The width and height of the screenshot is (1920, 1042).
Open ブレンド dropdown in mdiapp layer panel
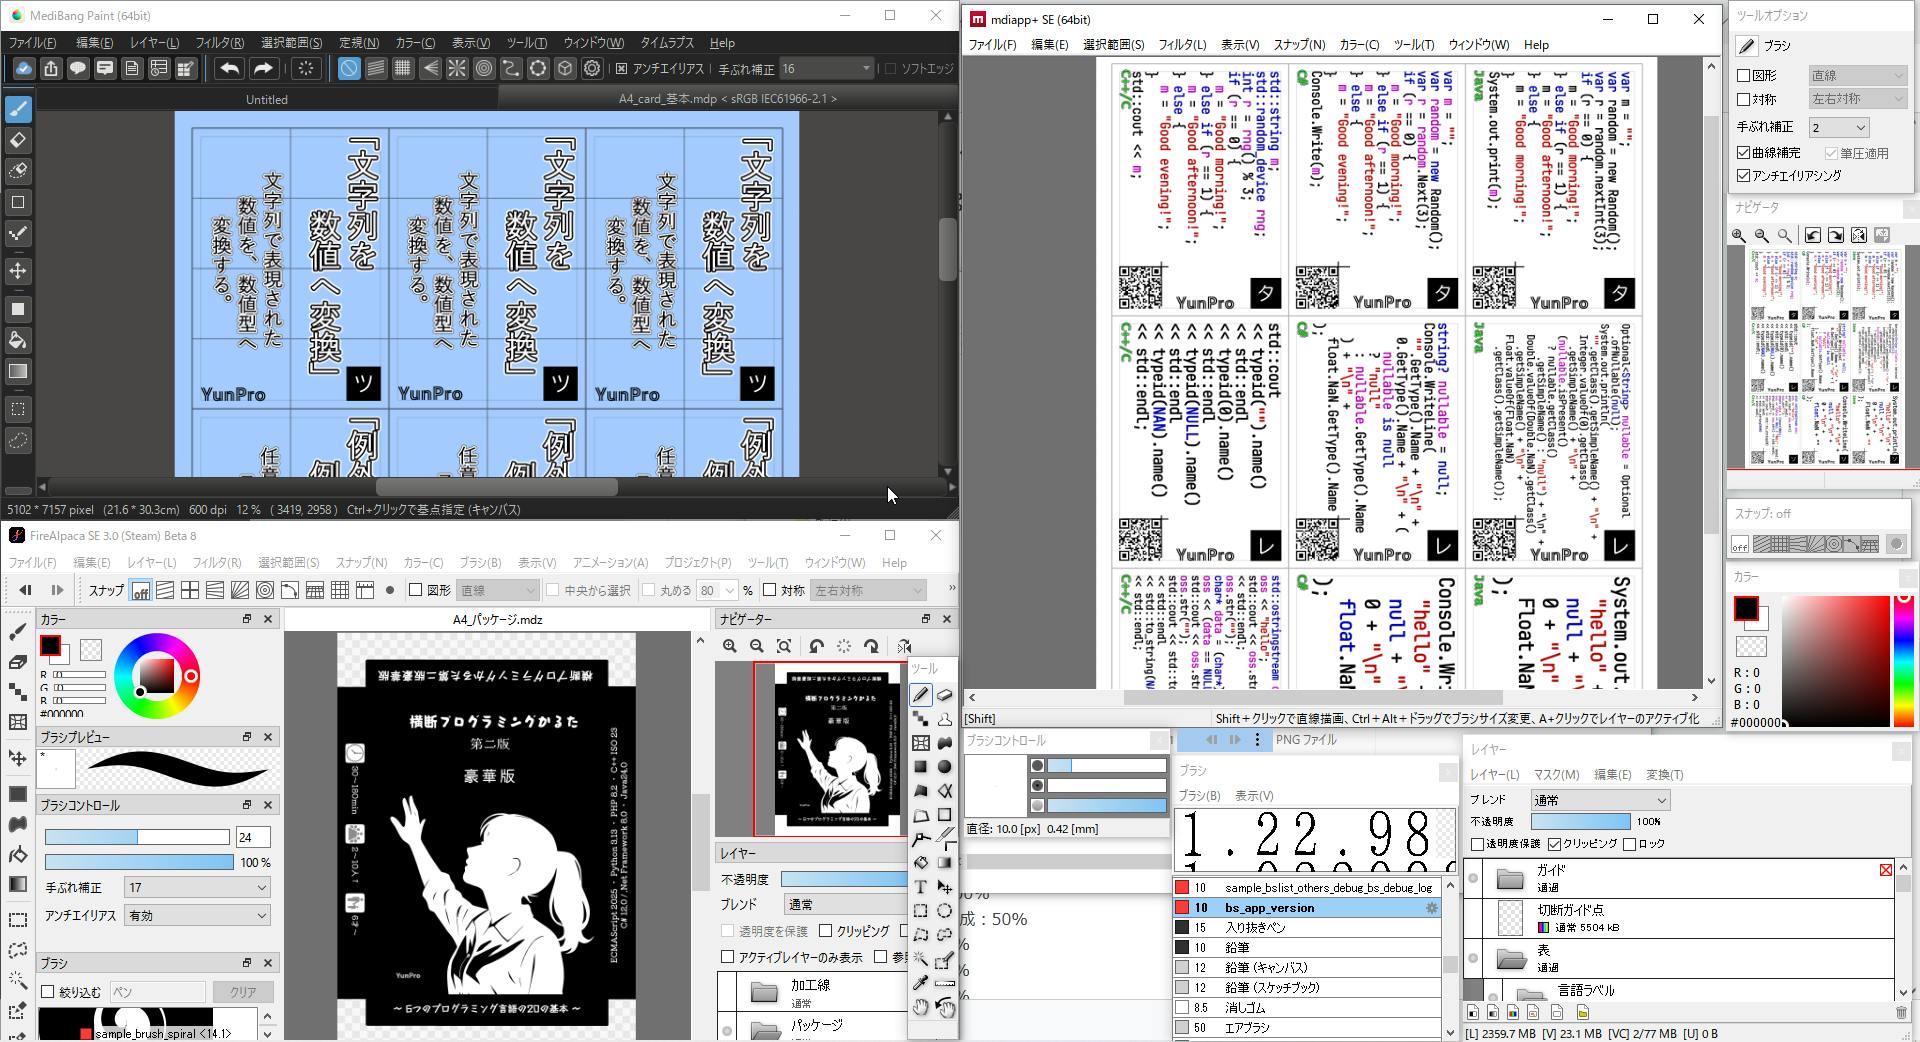[x=1600, y=800]
